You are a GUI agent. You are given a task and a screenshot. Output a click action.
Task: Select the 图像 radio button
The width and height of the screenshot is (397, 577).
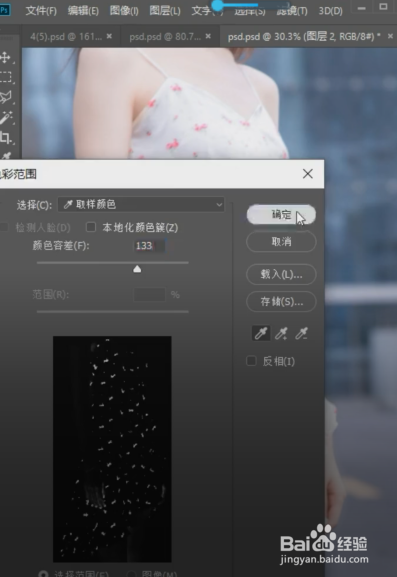point(132,574)
